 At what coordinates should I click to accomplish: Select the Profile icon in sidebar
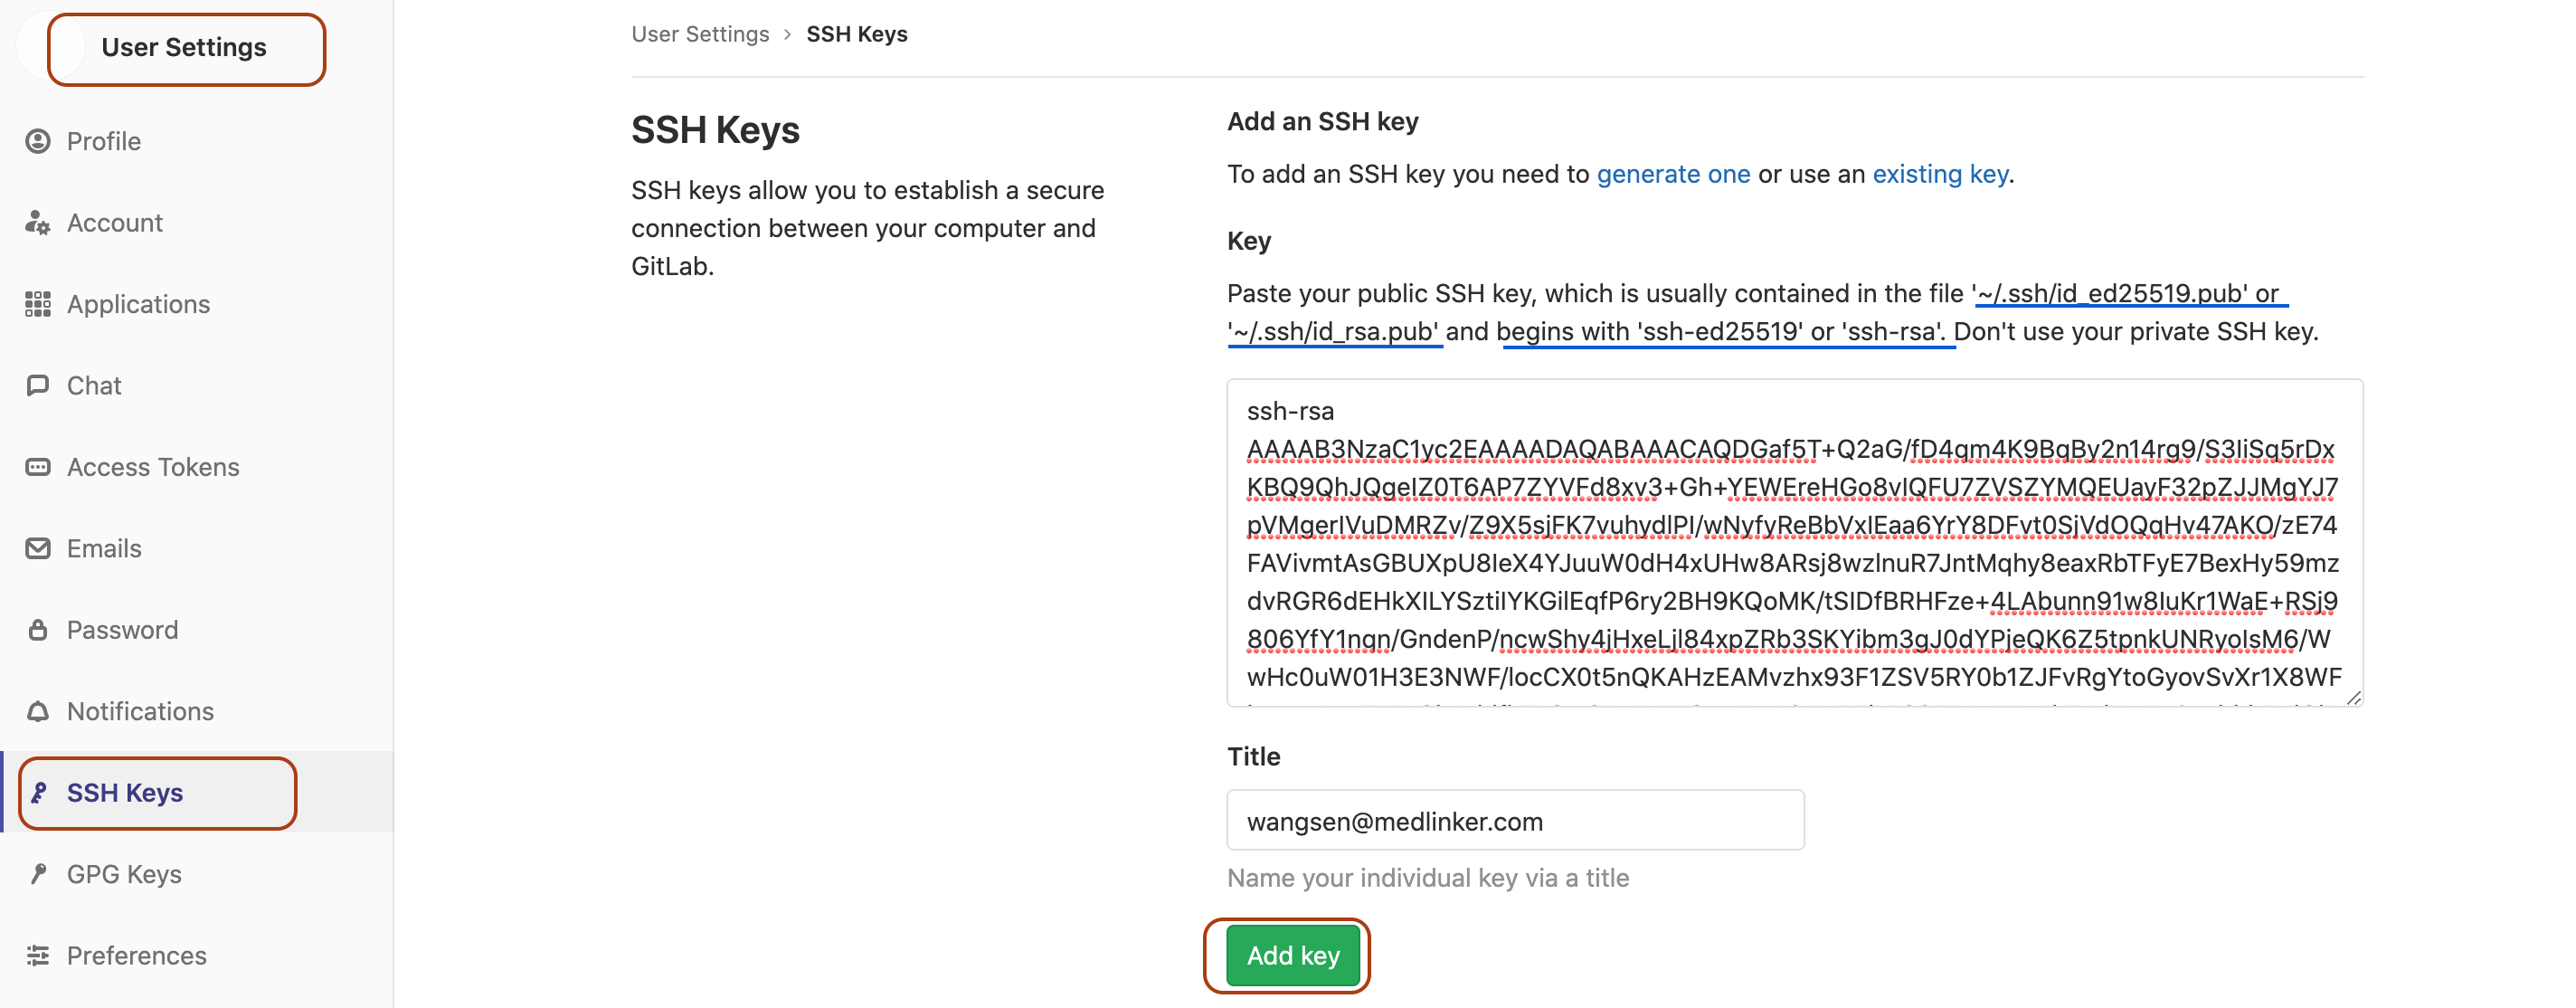click(38, 141)
